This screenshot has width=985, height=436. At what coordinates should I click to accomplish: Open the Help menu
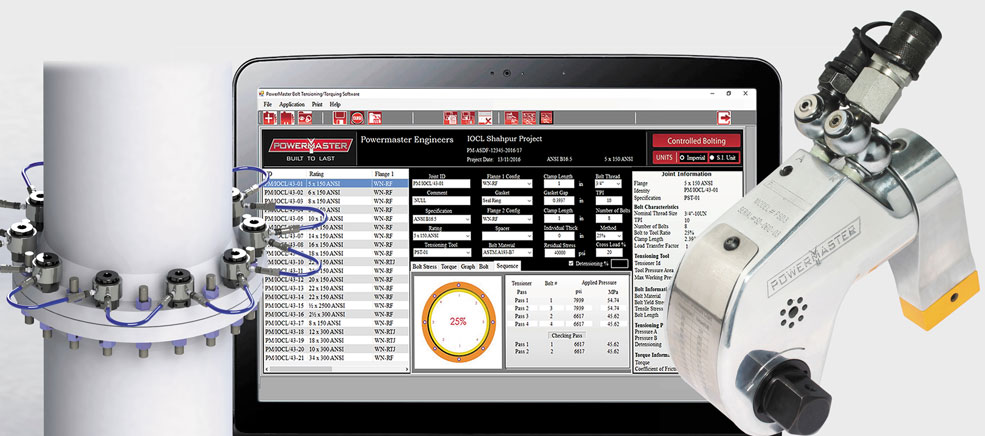coord(335,104)
